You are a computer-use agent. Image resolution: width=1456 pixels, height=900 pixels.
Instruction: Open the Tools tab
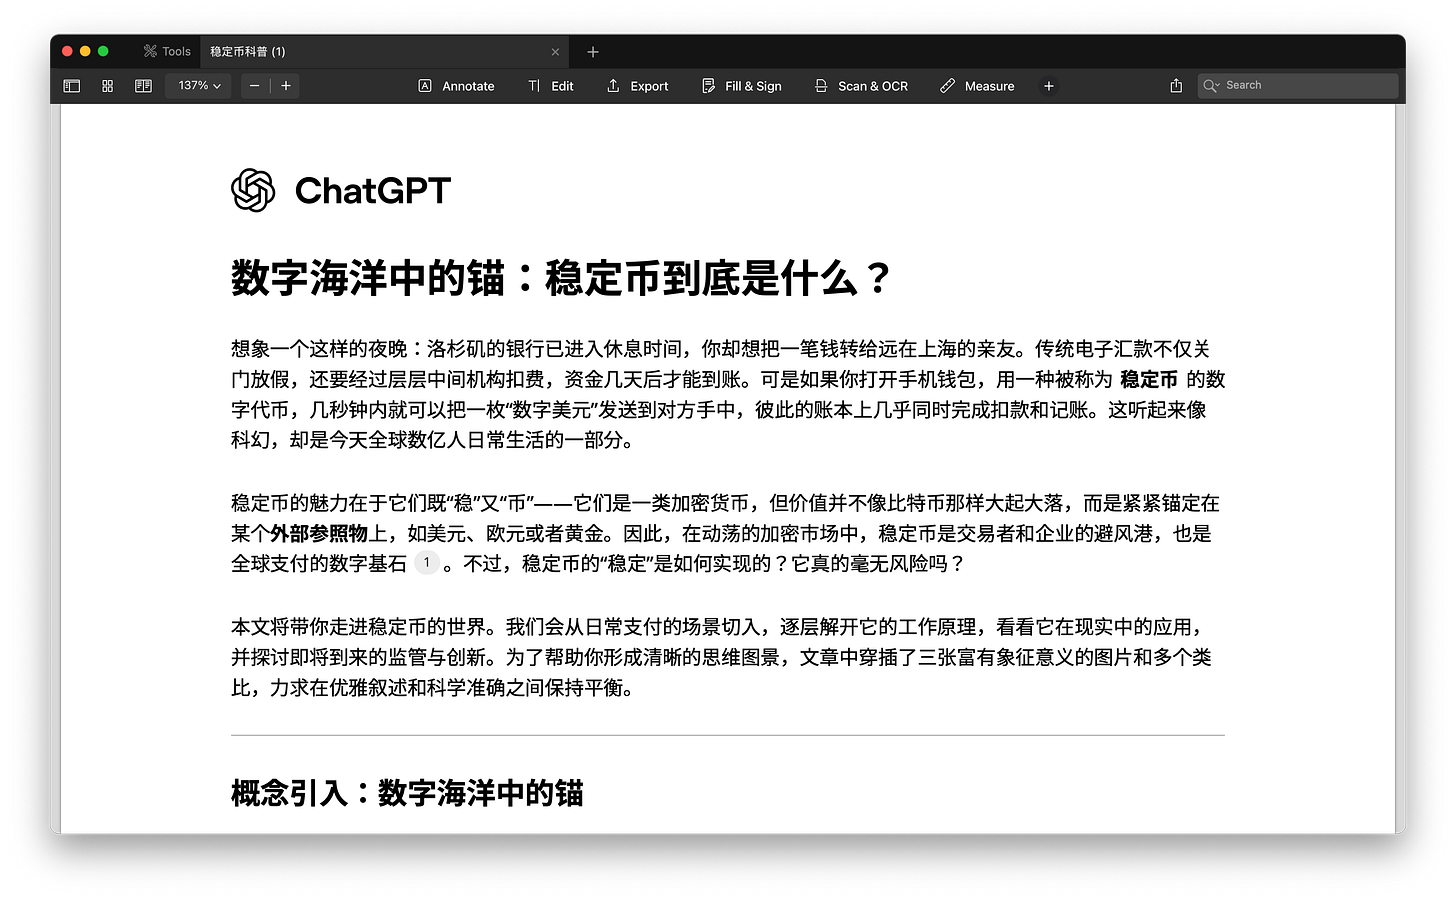pos(167,51)
